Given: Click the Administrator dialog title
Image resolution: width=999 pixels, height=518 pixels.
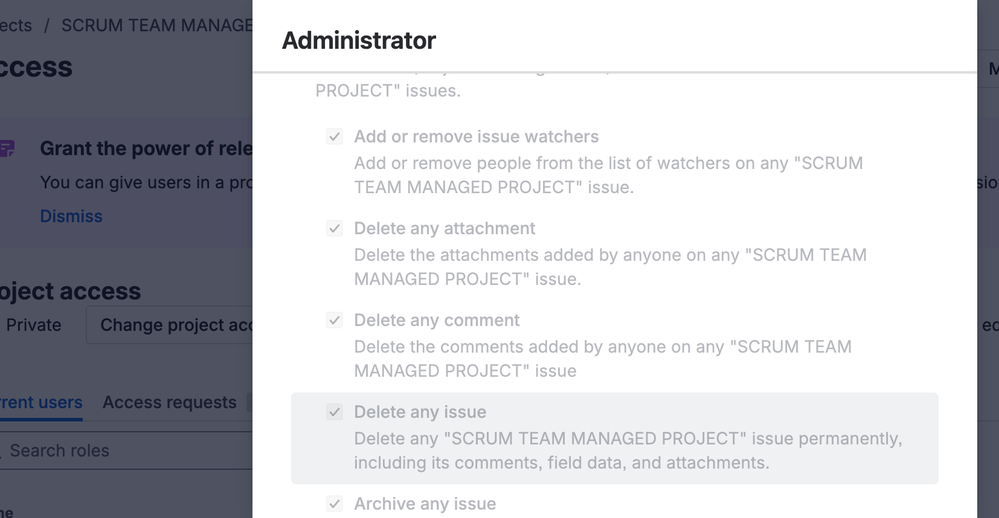Looking at the screenshot, I should (359, 41).
